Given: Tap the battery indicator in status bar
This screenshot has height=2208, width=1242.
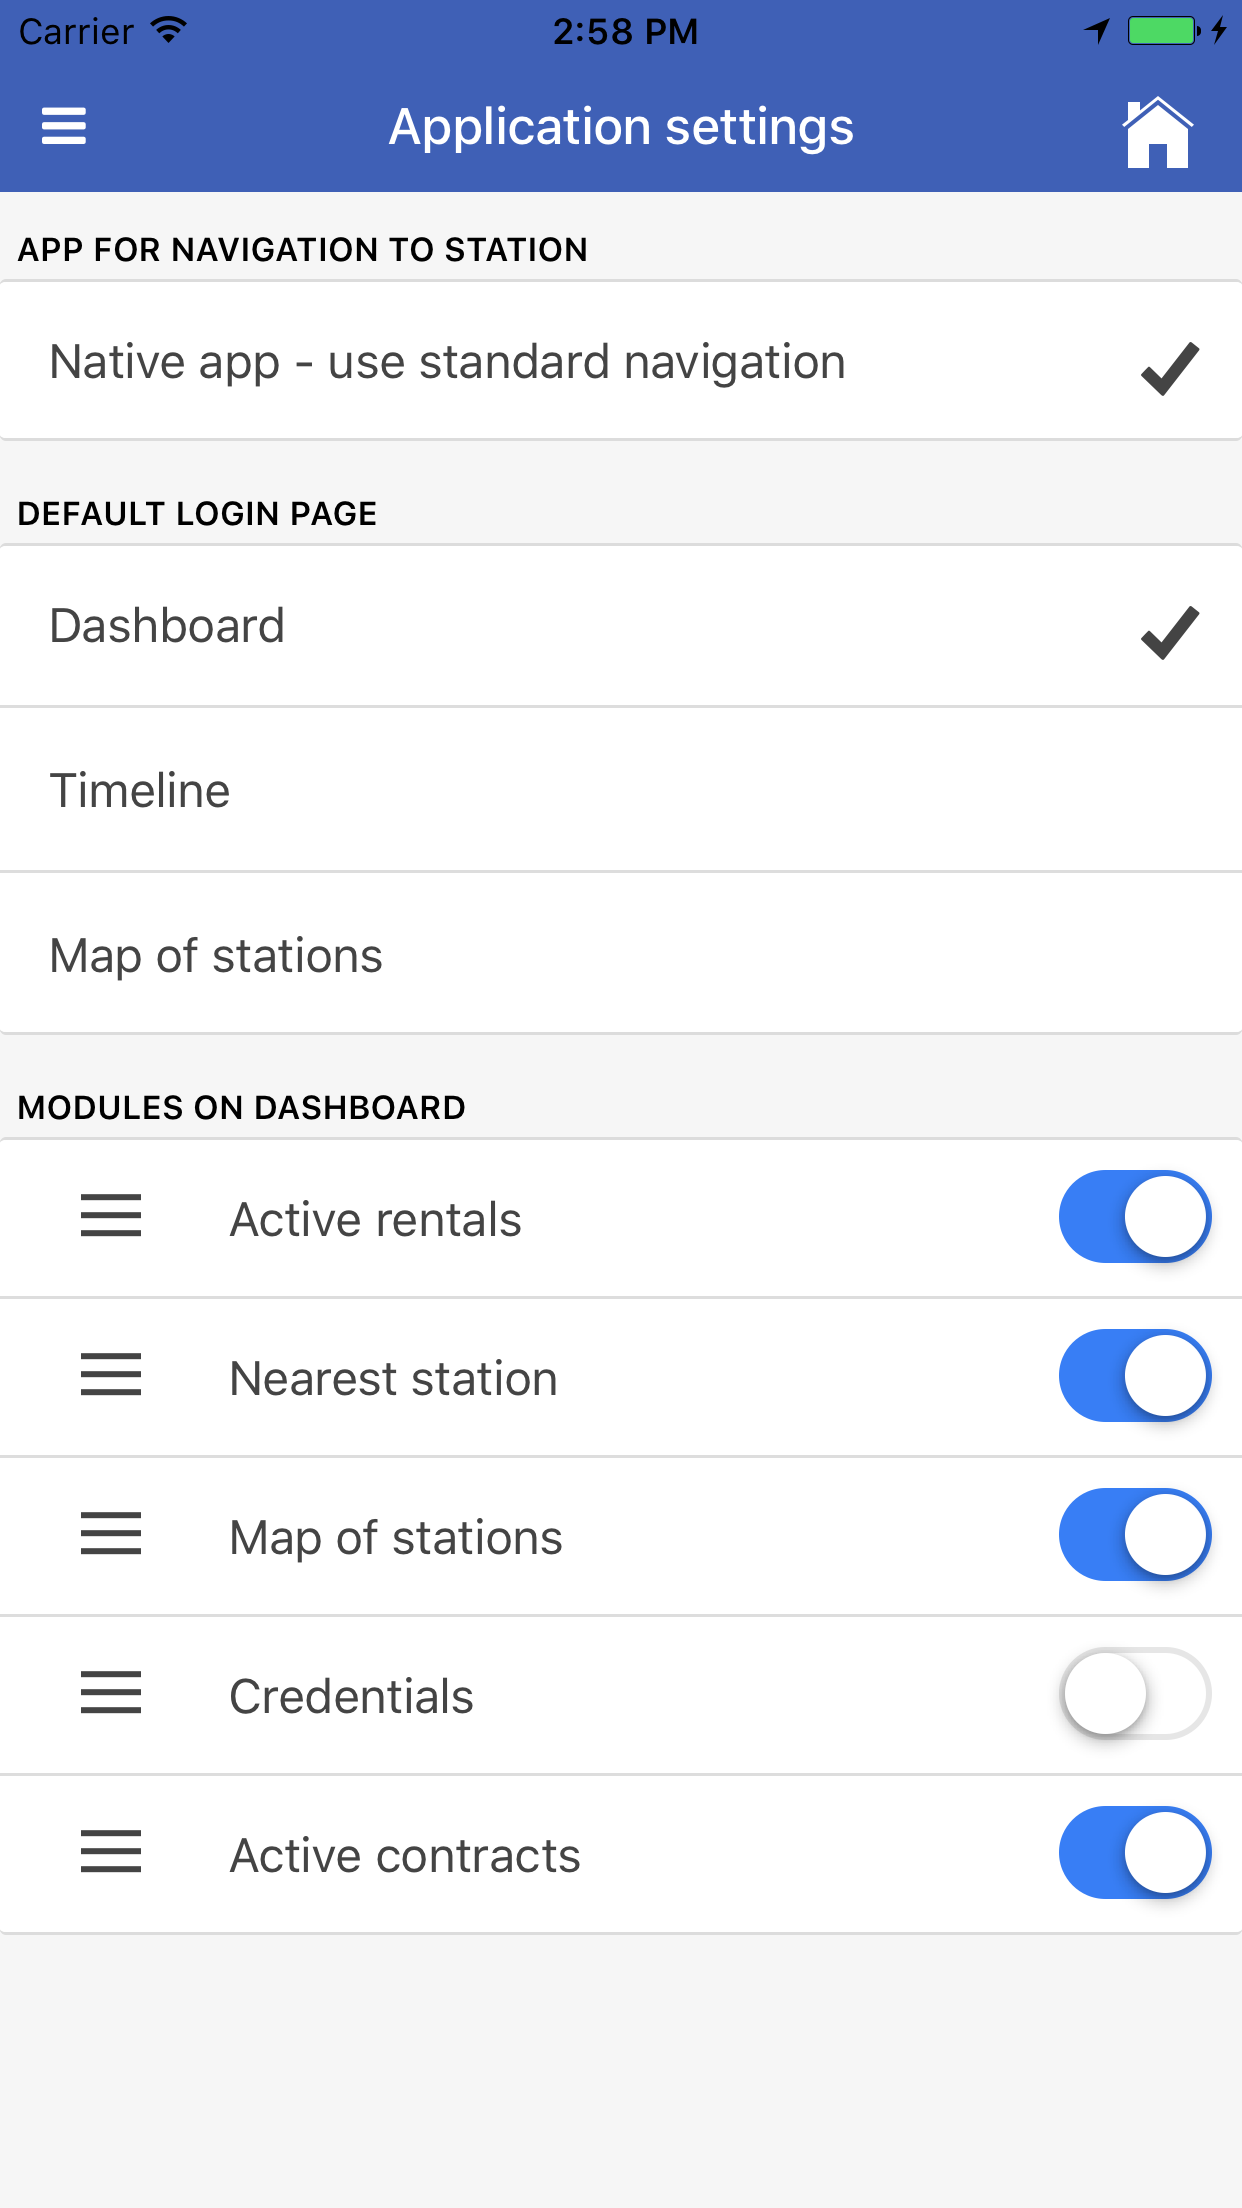Looking at the screenshot, I should pos(1164,31).
